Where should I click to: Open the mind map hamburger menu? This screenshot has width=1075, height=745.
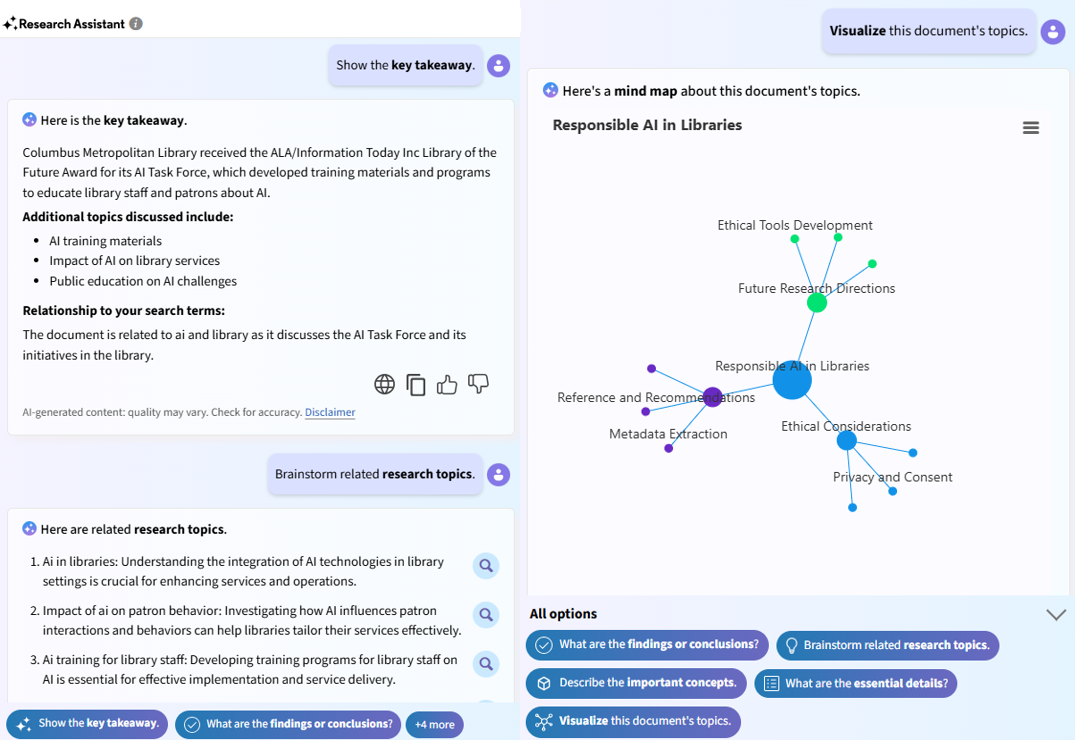pyautogui.click(x=1031, y=127)
